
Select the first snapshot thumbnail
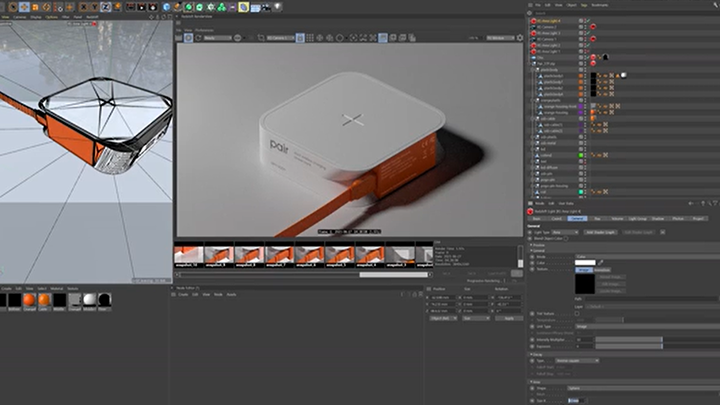(x=189, y=257)
